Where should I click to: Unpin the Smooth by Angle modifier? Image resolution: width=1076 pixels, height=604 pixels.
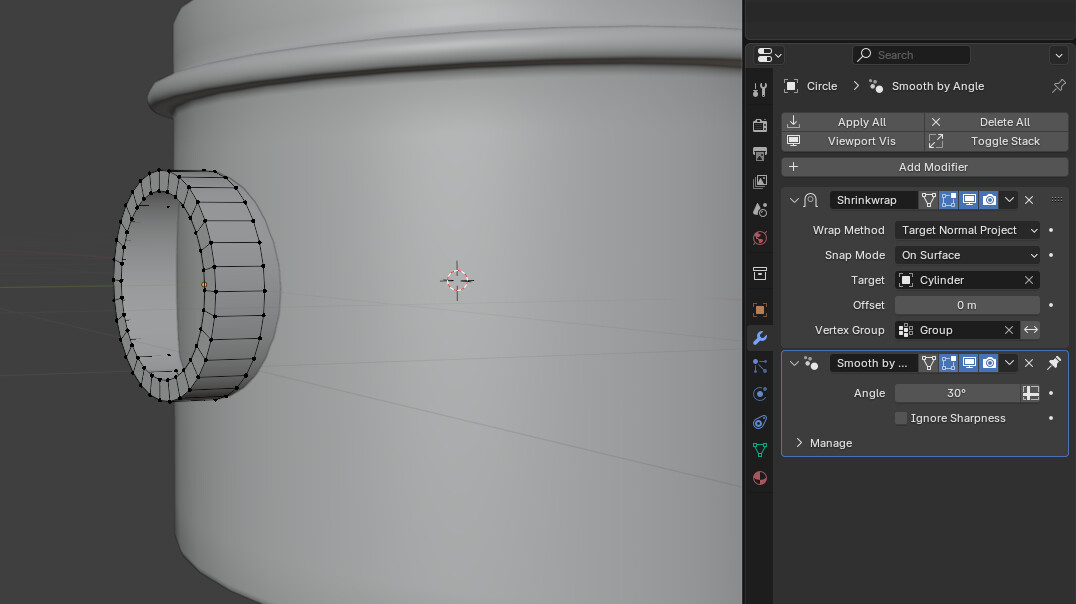1054,363
